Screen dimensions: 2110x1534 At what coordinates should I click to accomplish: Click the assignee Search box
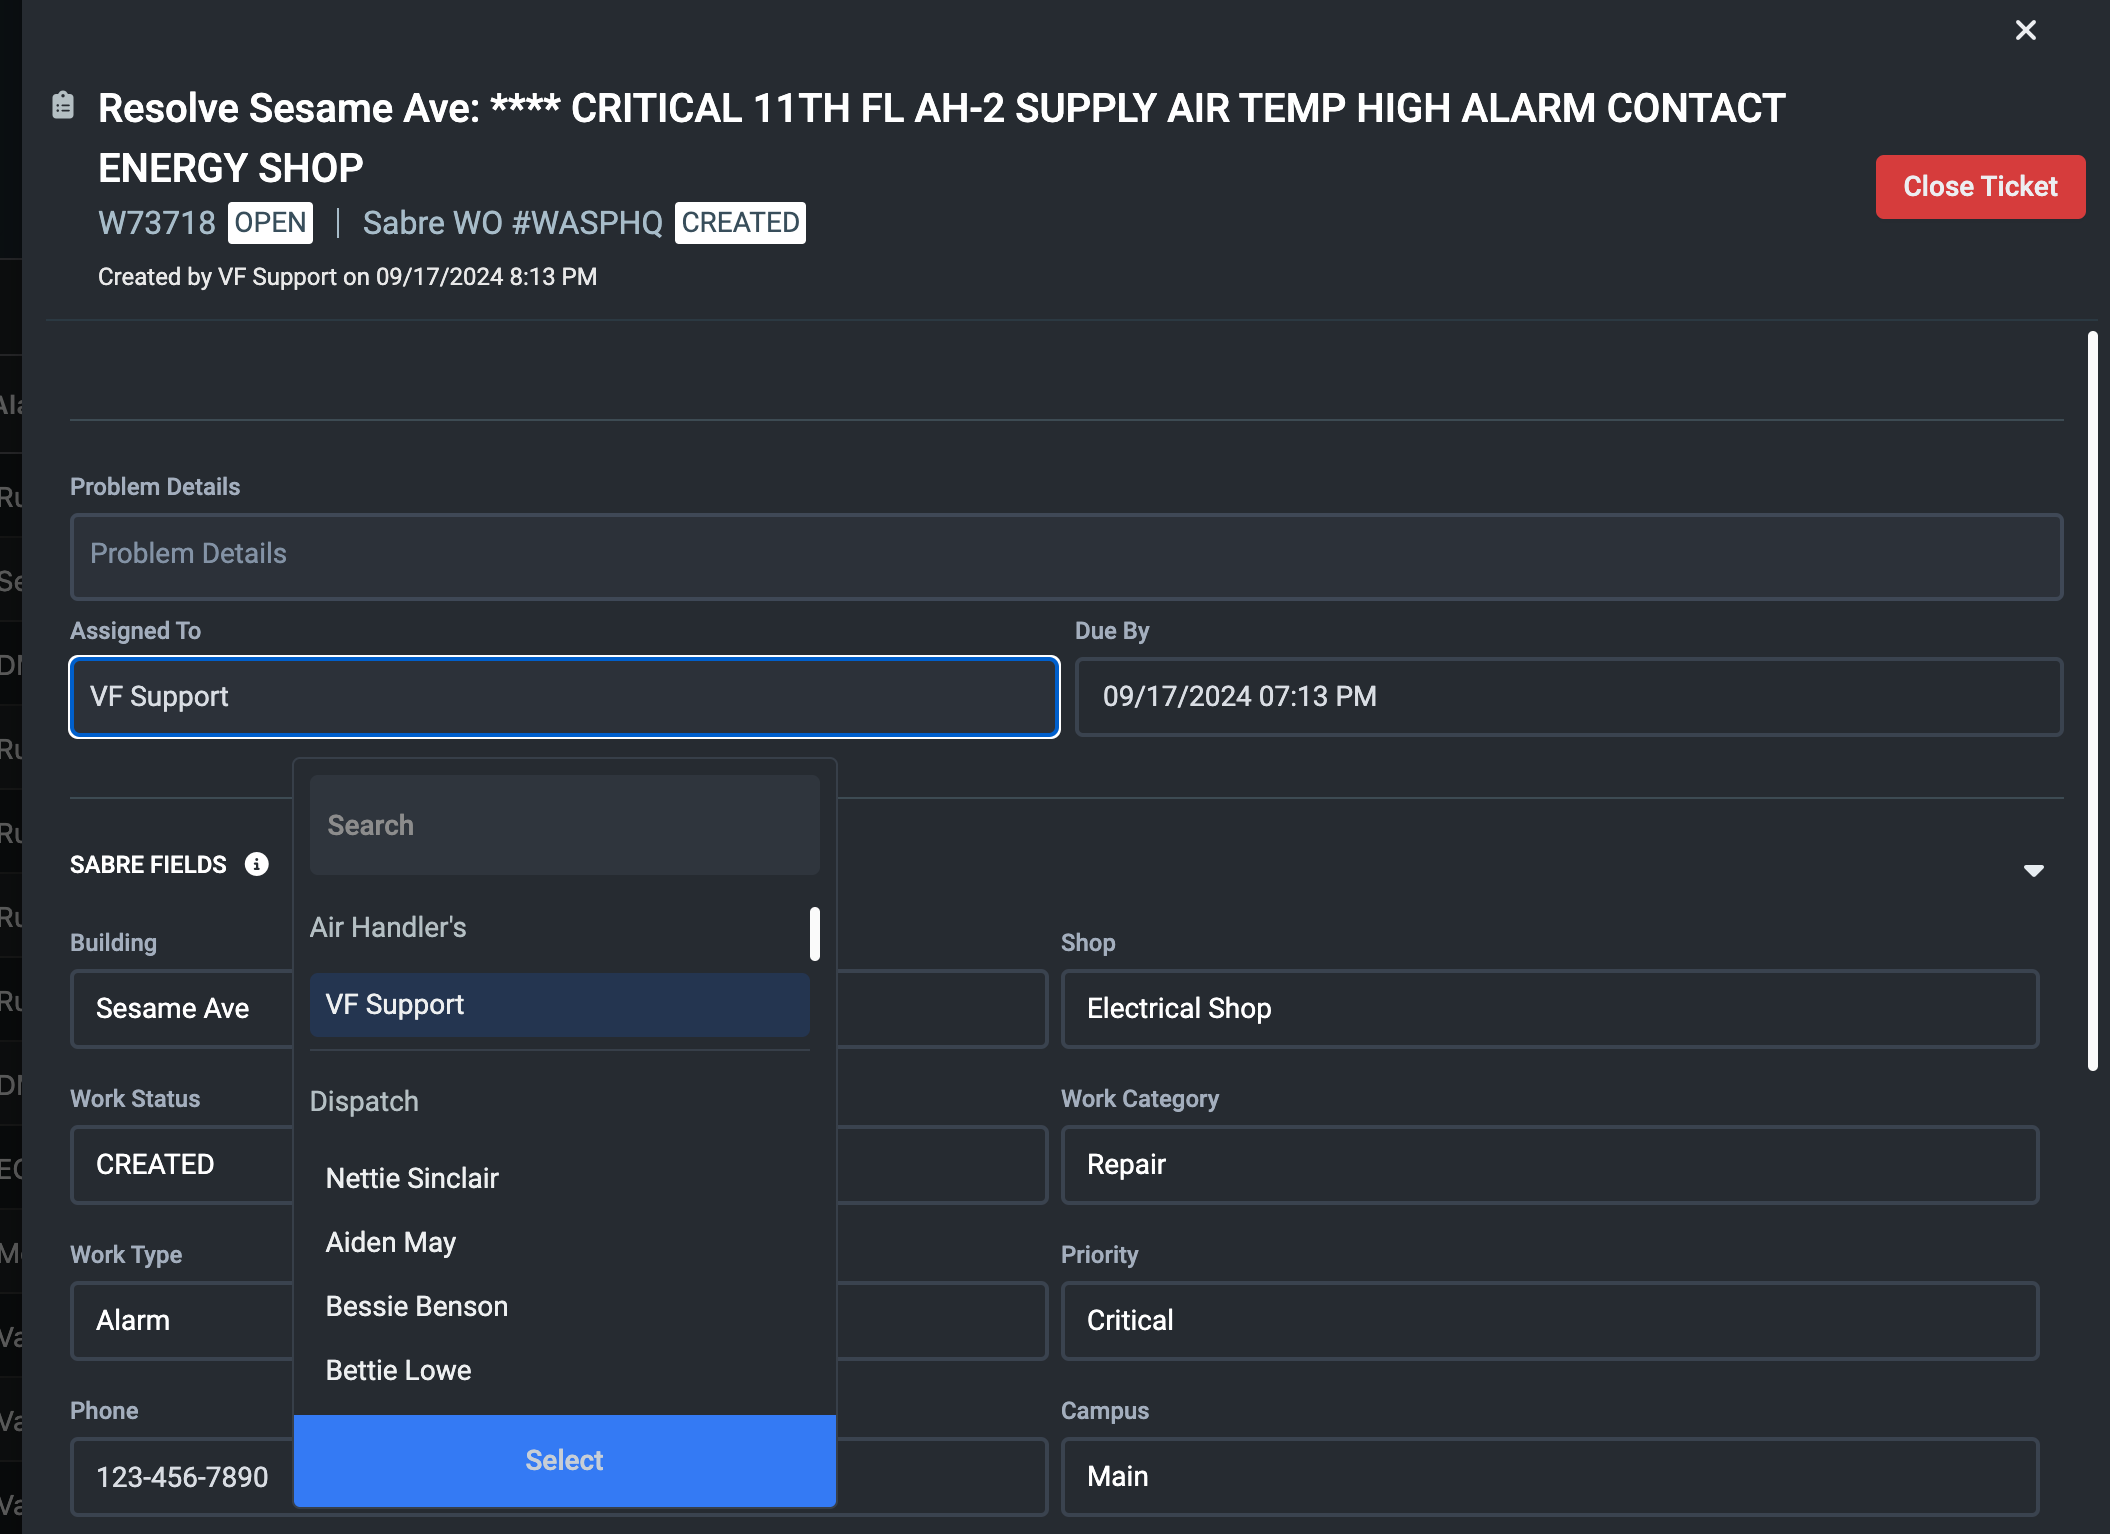coord(564,825)
